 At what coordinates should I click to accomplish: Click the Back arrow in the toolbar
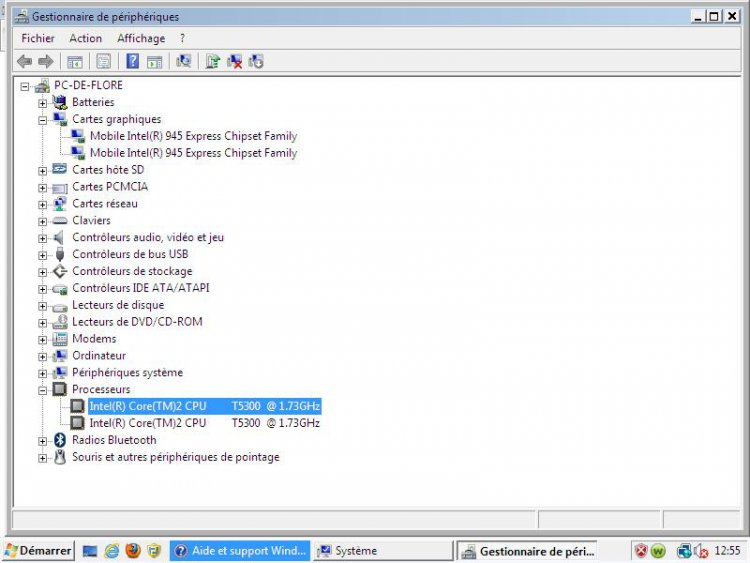point(24,61)
